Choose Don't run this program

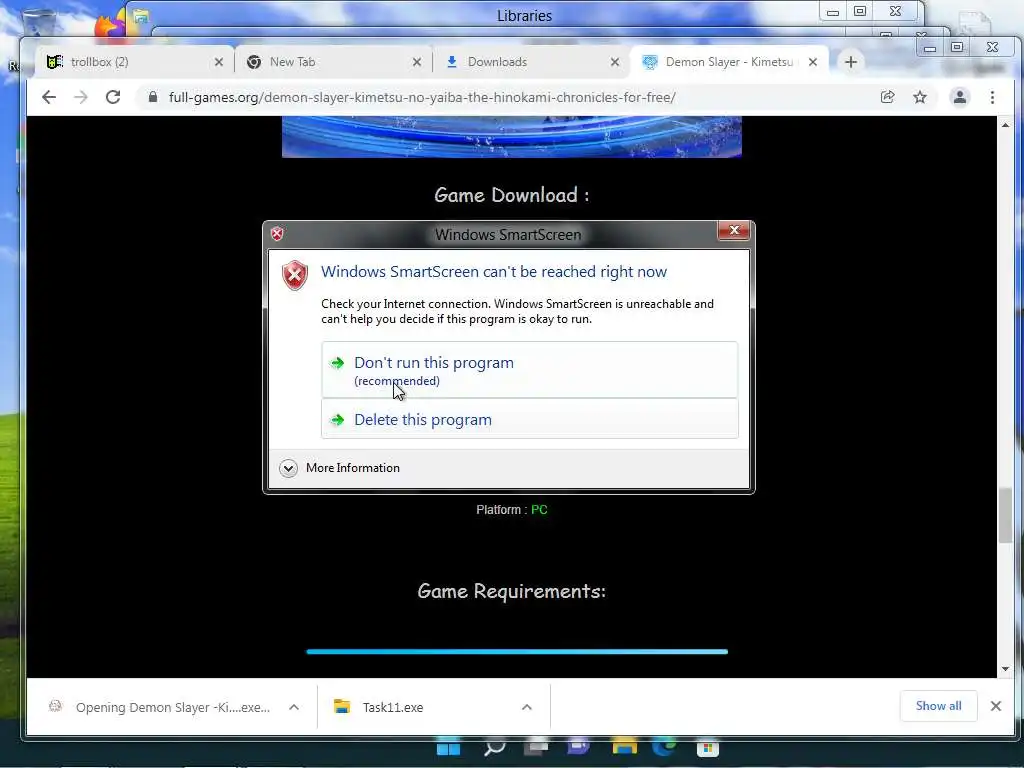click(x=530, y=370)
